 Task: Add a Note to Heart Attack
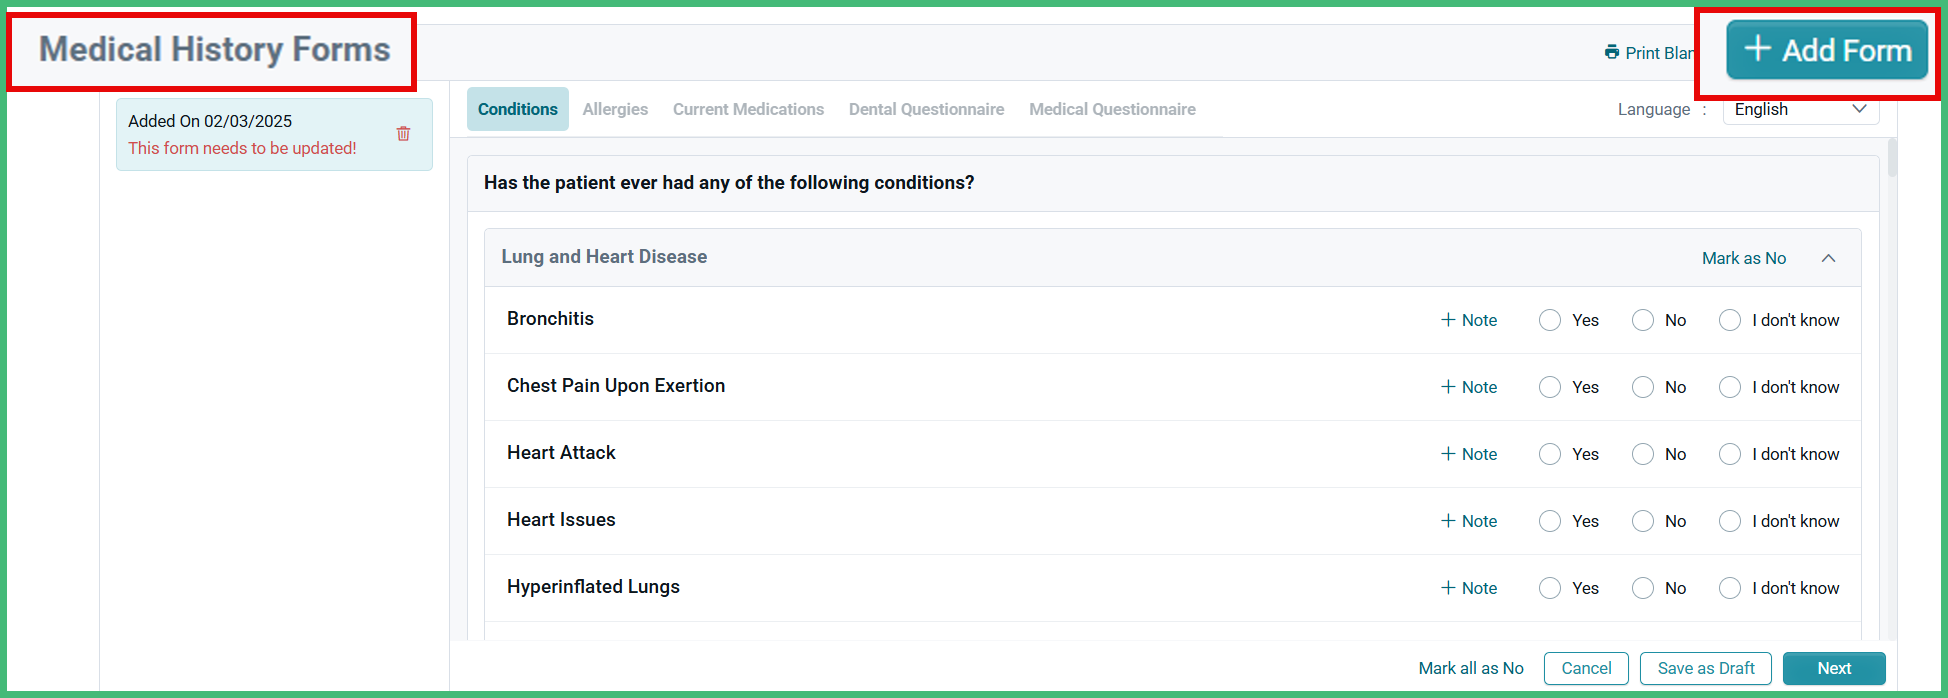(1468, 453)
